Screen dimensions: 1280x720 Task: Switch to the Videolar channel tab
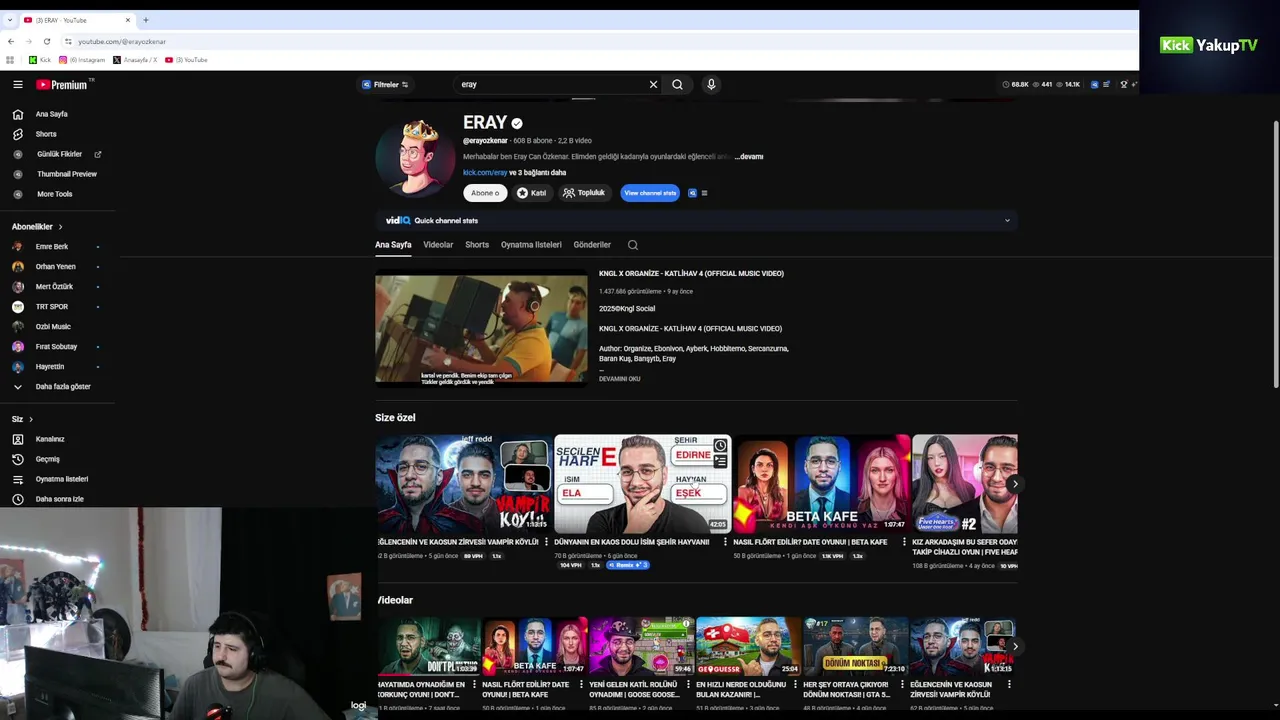[x=438, y=245]
